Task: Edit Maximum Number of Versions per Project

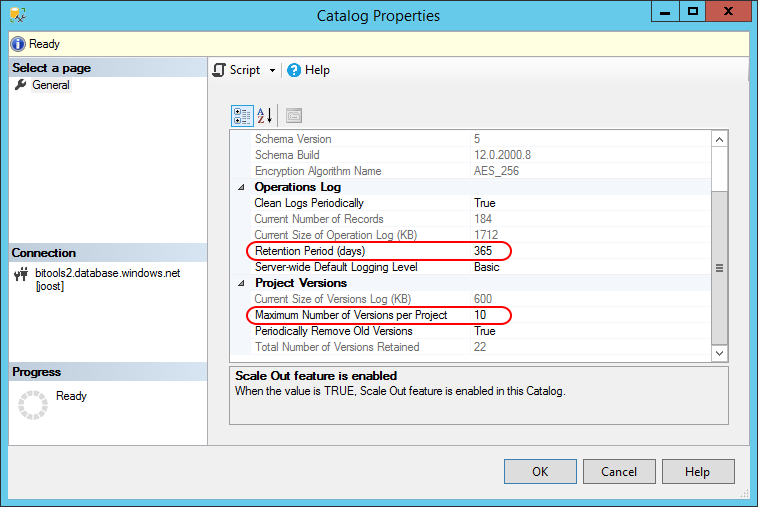Action: tap(590, 315)
